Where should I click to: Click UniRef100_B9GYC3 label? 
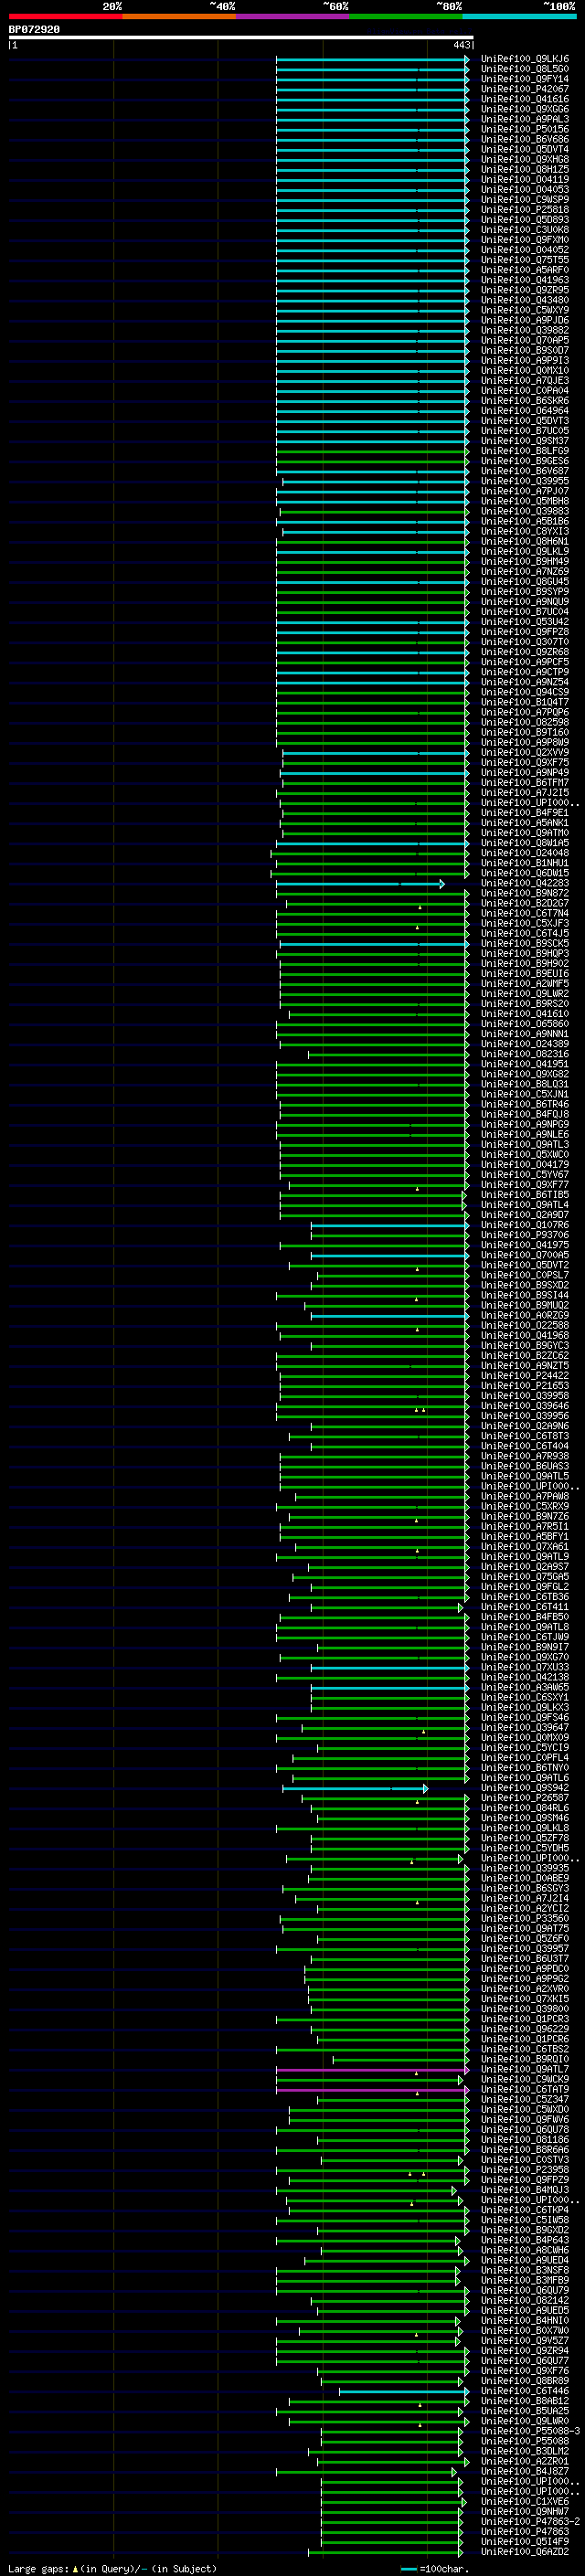click(525, 1345)
